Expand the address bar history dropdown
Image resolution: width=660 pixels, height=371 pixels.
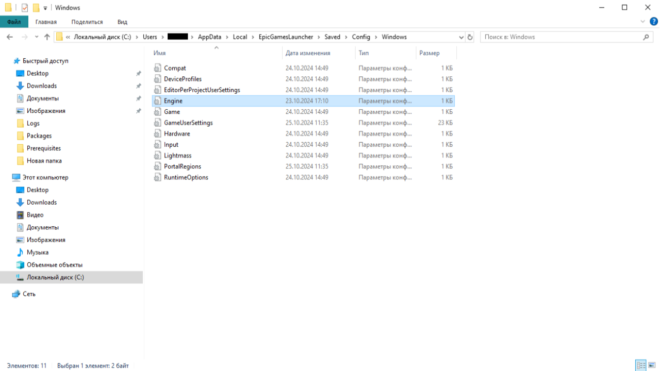coord(461,37)
